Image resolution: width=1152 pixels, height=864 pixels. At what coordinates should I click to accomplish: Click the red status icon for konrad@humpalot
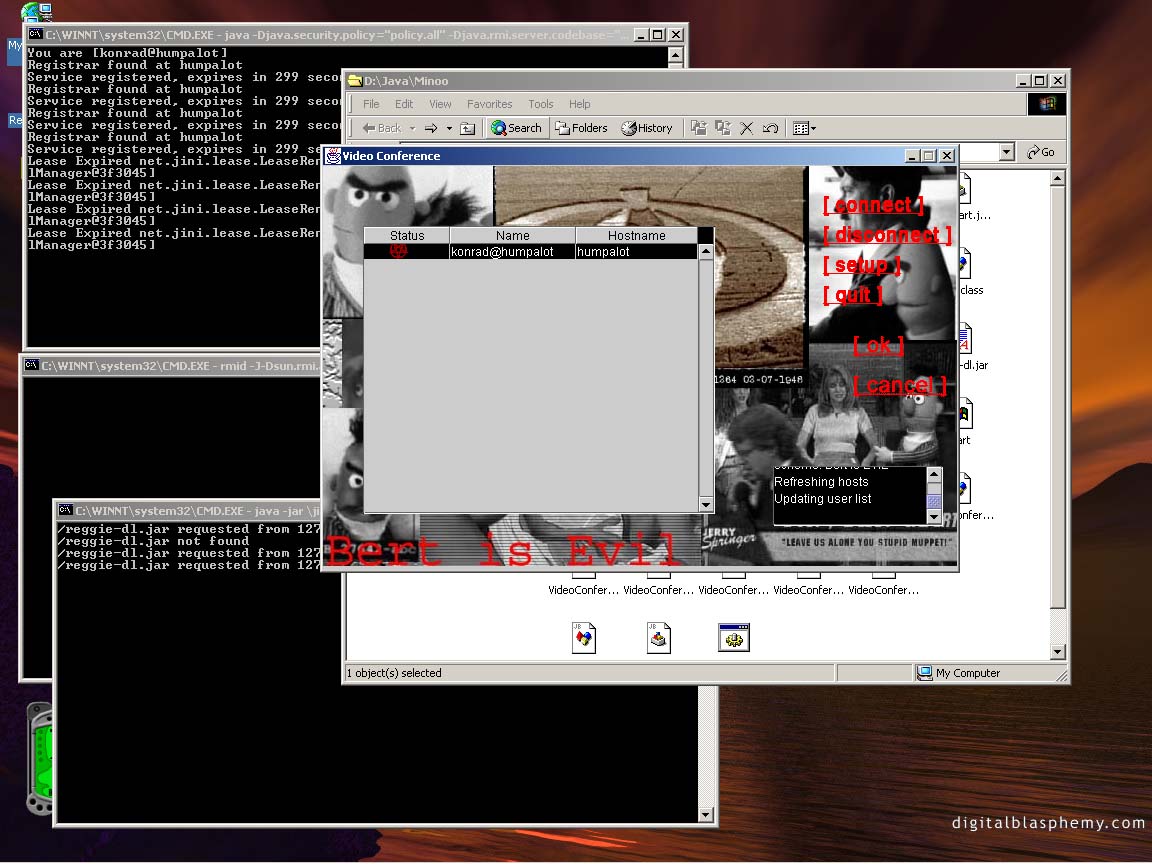tap(398, 251)
